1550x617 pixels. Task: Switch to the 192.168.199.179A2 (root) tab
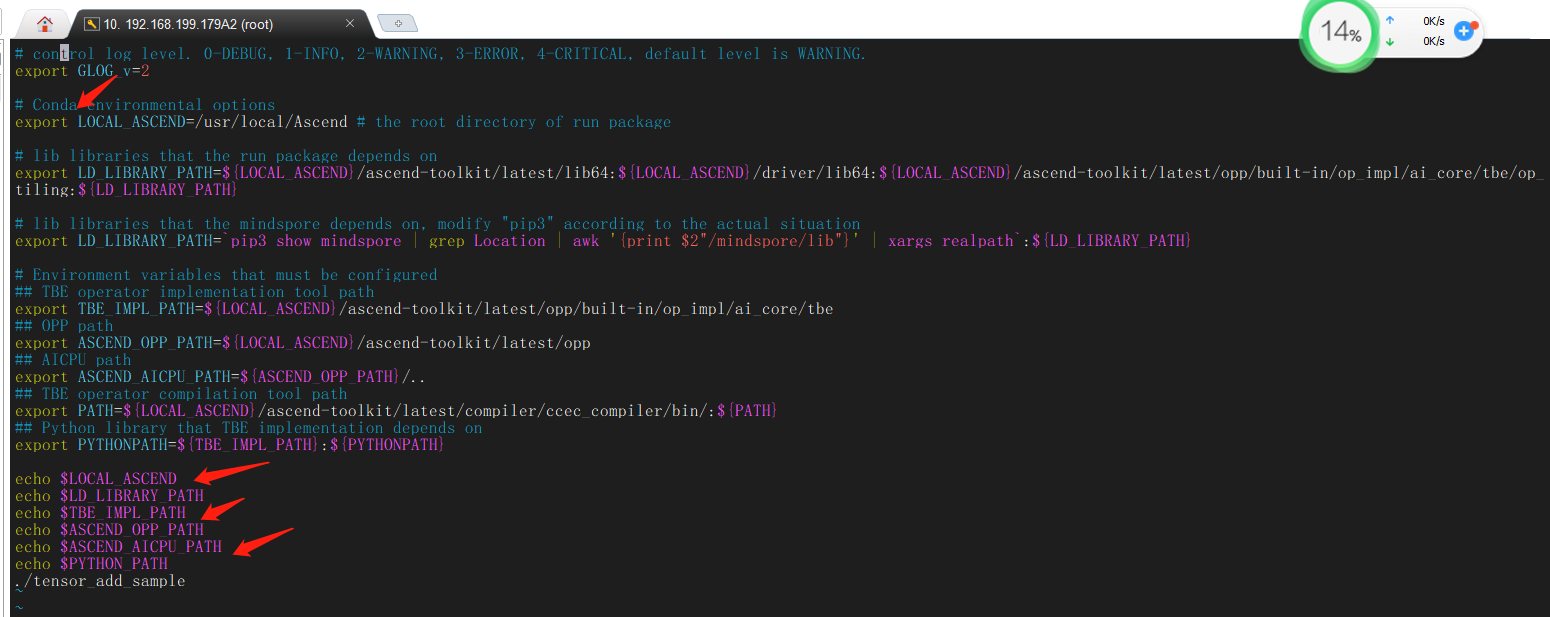(x=188, y=24)
